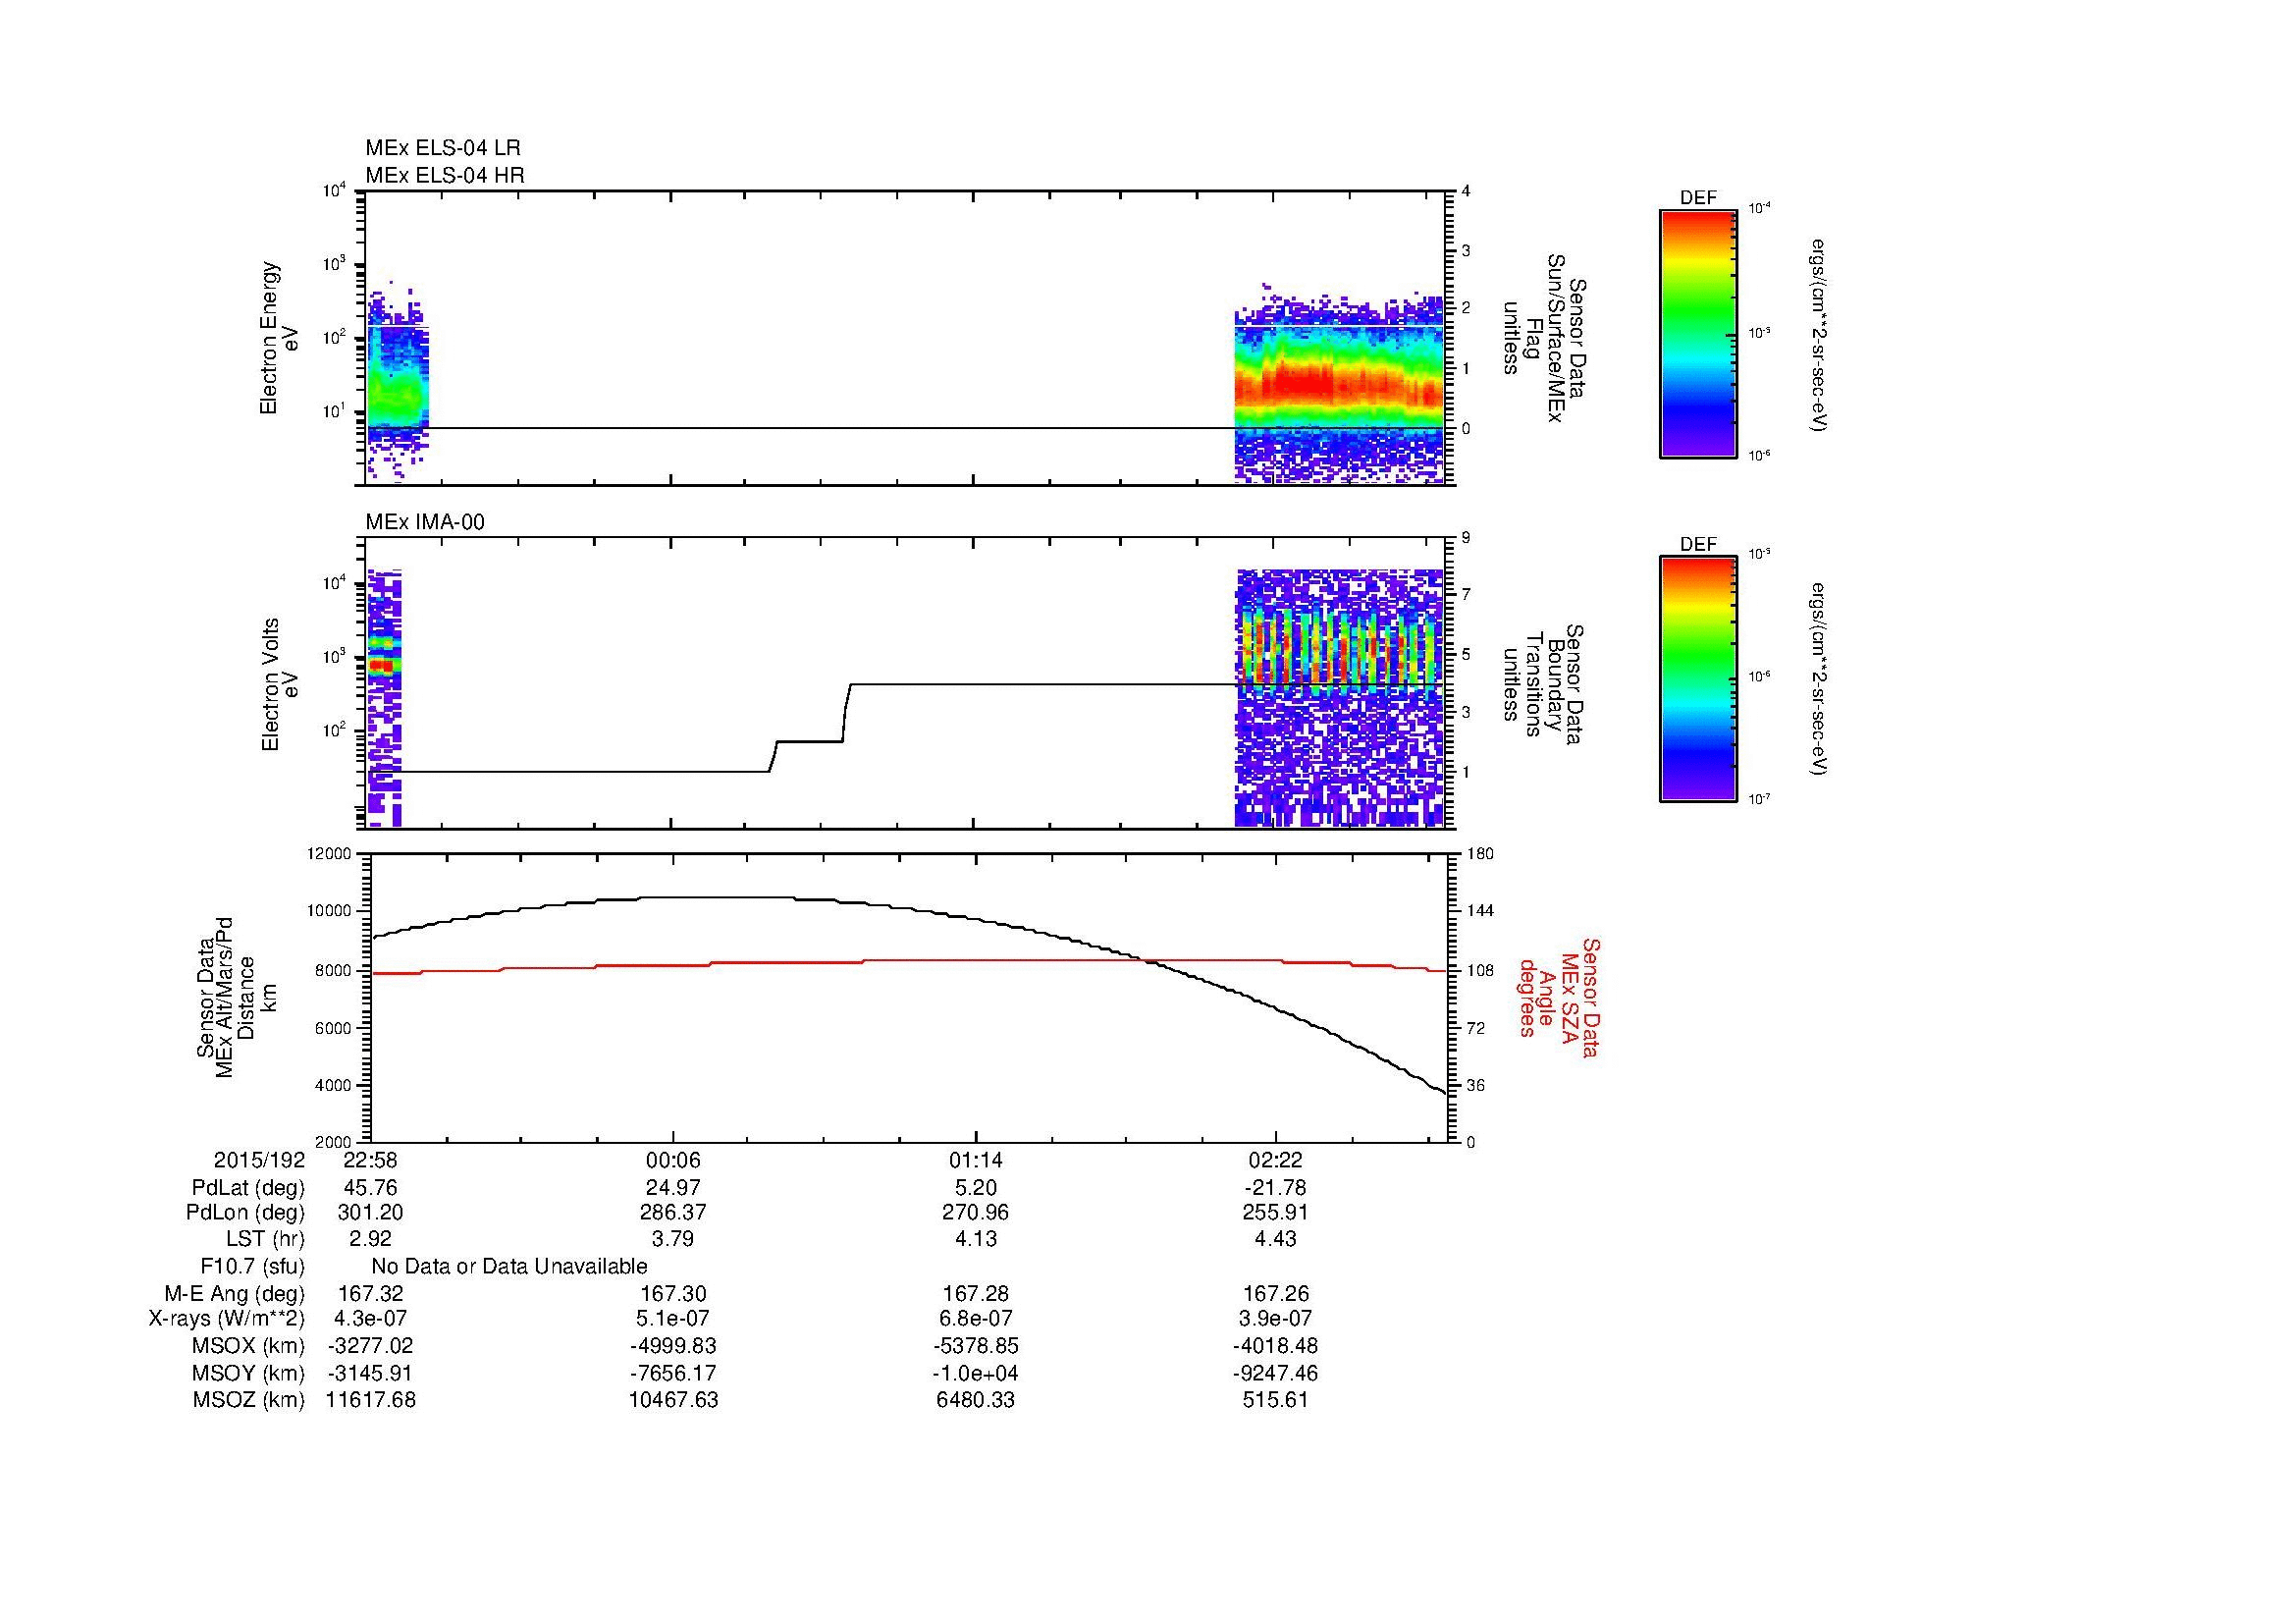Image resolution: width=2296 pixels, height=1623 pixels.
Task: Click the 'MEx ELS-04 LR' panel title
Action: (443, 148)
